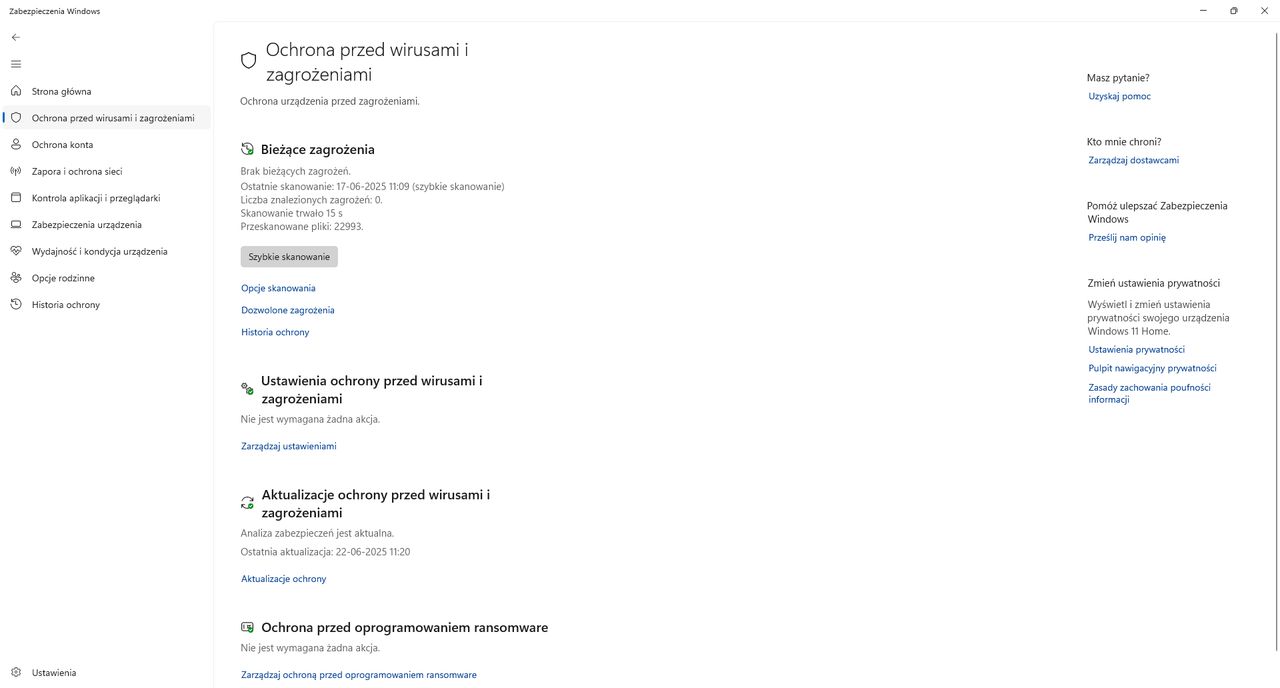Open the Dozwolone zagrożenia link
This screenshot has height=688, width=1280.
click(x=287, y=310)
